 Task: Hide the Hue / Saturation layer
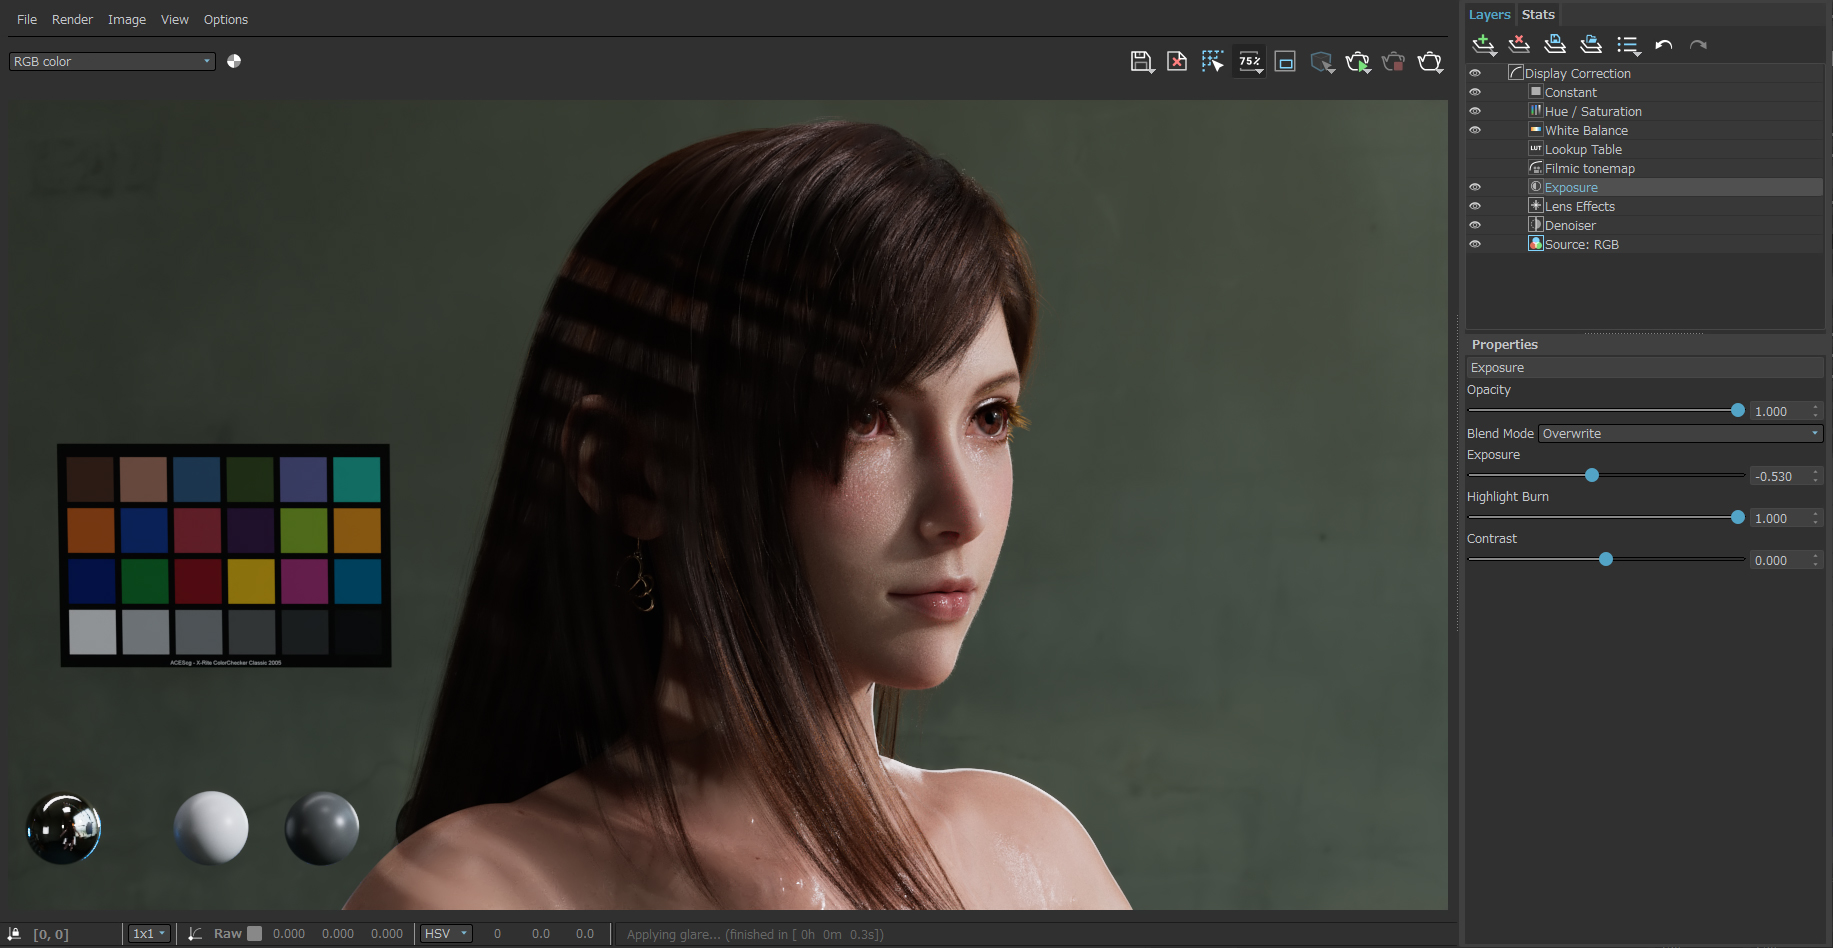(1475, 111)
